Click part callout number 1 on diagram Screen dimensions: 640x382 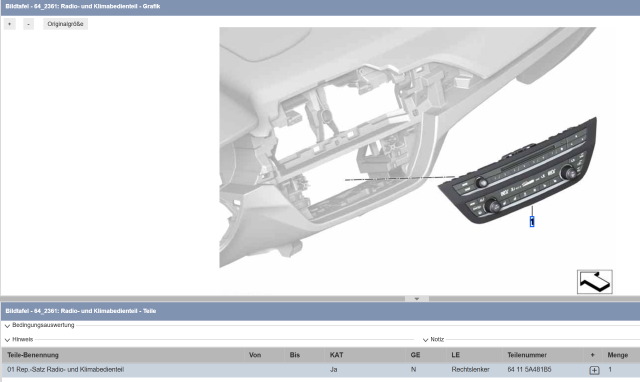click(532, 222)
